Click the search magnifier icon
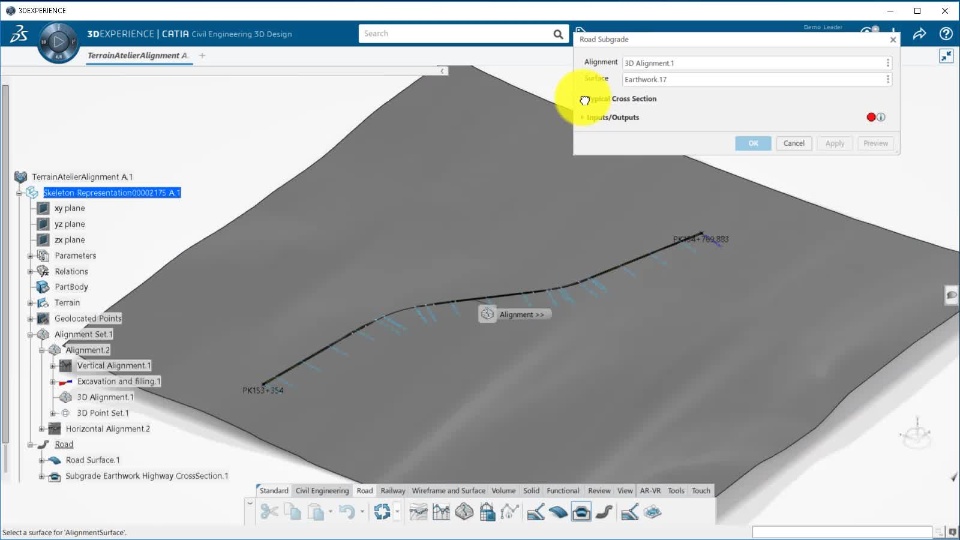Screen dimensions: 960x540 [x=558, y=34]
